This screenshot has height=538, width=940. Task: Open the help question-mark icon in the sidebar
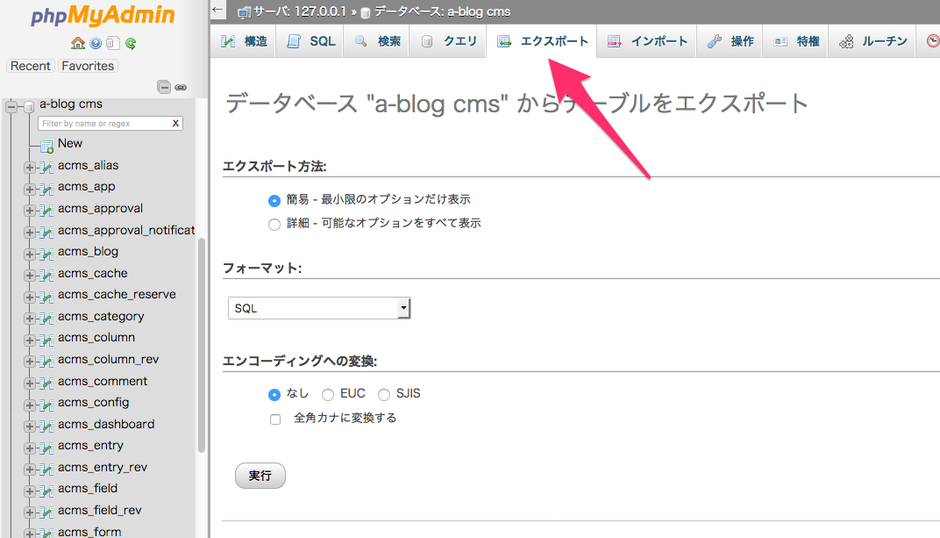96,44
